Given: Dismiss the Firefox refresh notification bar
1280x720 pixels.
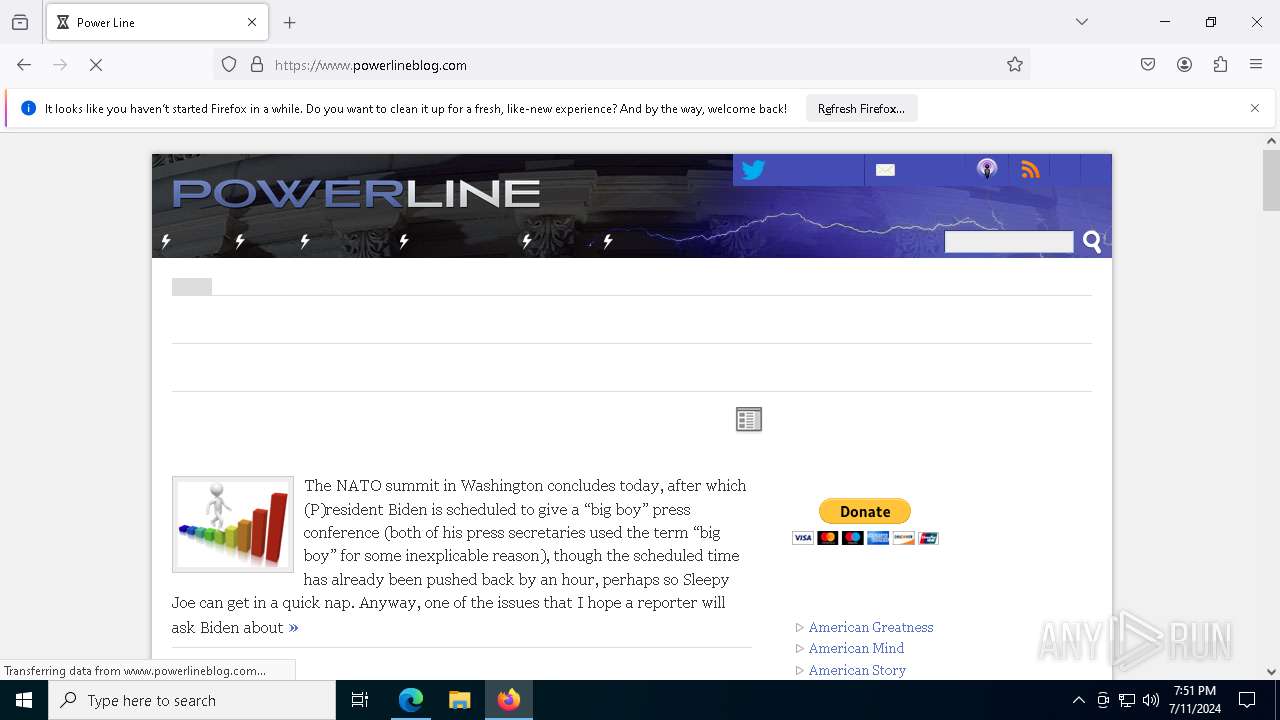Looking at the screenshot, I should 1255,108.
